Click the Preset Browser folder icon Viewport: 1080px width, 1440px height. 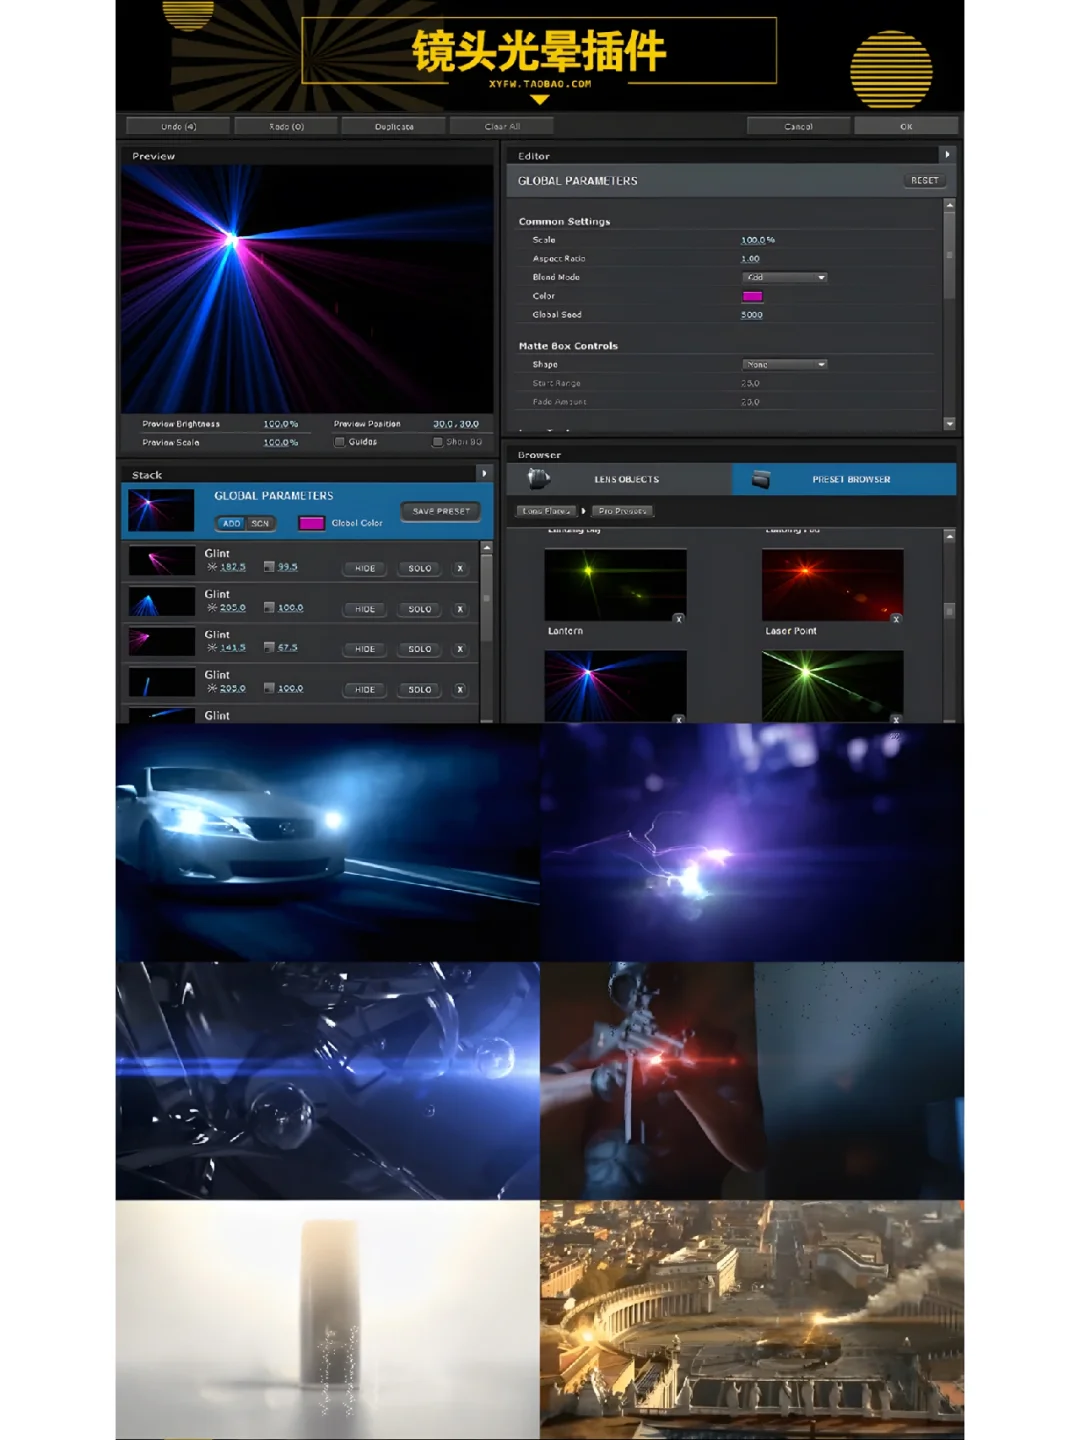click(761, 479)
